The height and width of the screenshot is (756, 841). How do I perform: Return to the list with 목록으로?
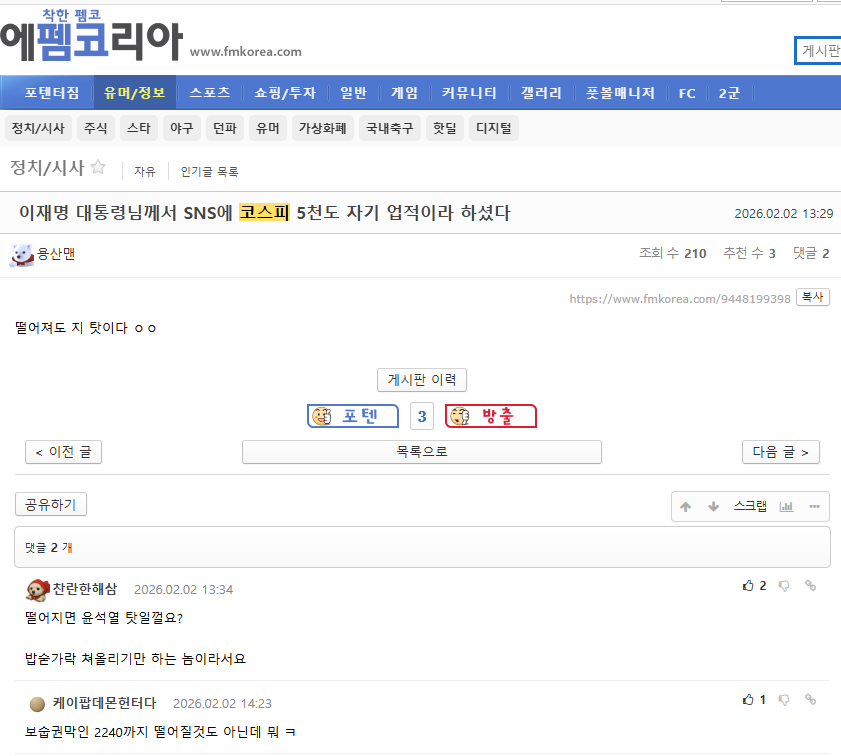click(422, 452)
